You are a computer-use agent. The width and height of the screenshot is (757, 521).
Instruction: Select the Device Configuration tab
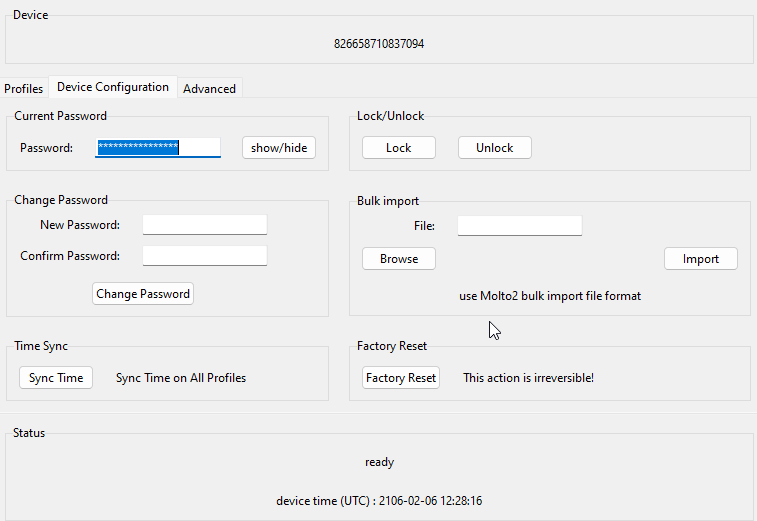coord(113,87)
